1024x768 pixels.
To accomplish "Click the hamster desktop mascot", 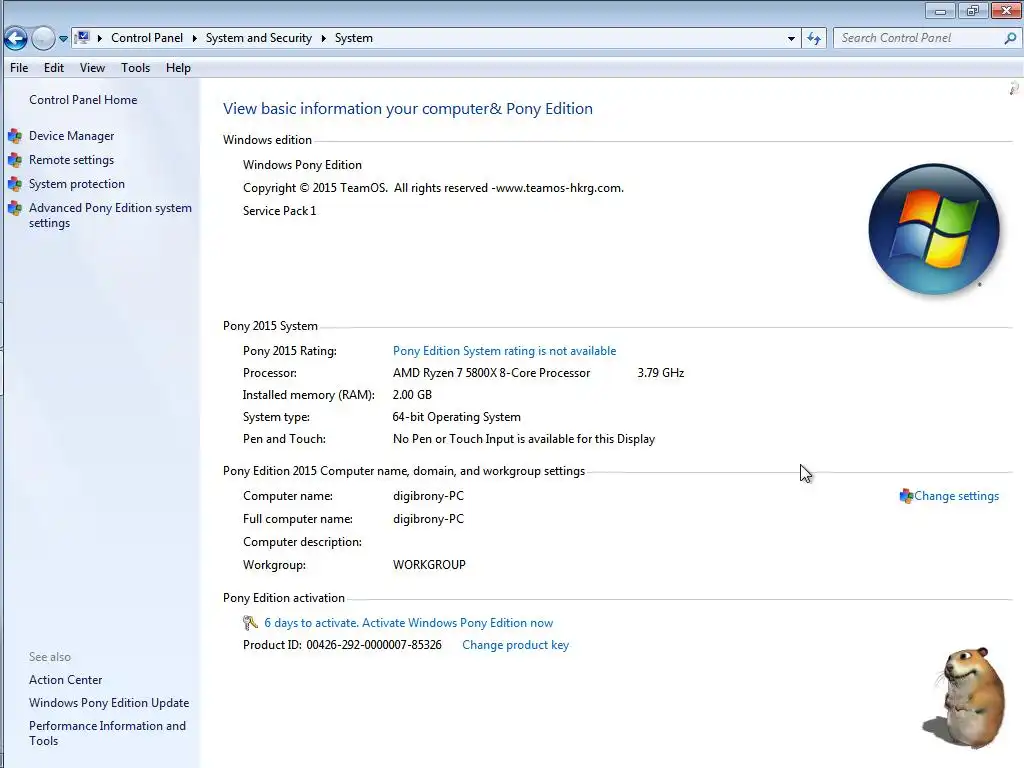I will (964, 698).
